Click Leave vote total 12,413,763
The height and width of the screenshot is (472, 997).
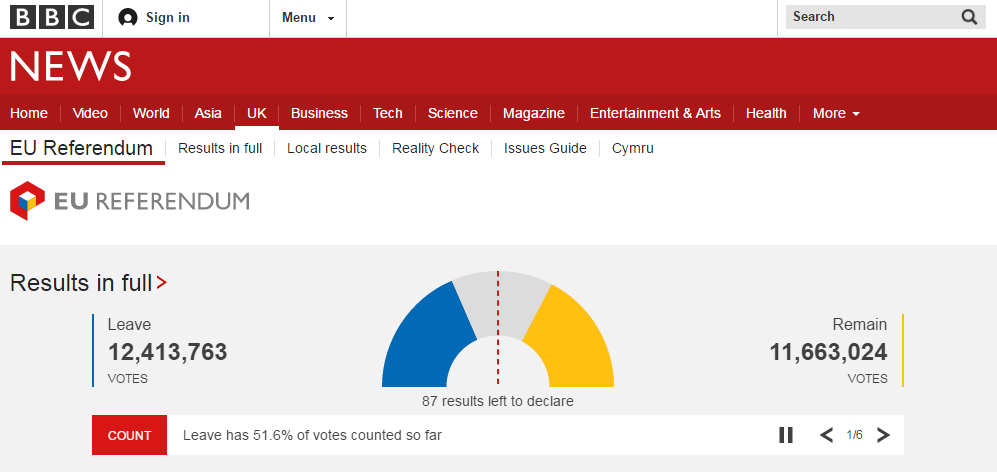[167, 352]
